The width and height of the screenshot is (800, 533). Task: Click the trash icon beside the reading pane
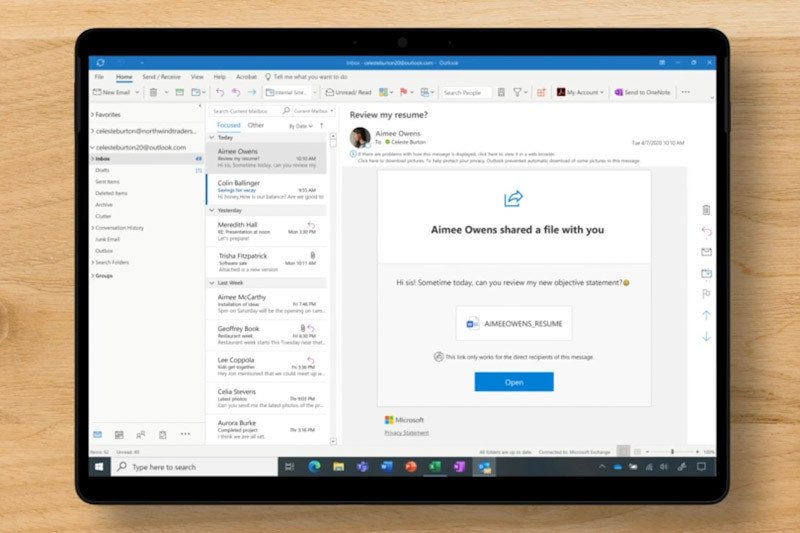click(706, 210)
